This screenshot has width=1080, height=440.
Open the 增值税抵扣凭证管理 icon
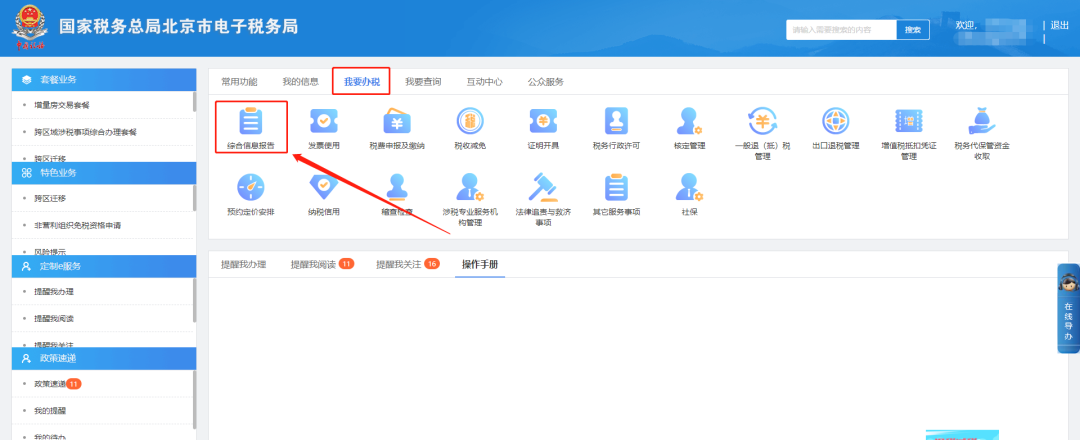point(908,121)
